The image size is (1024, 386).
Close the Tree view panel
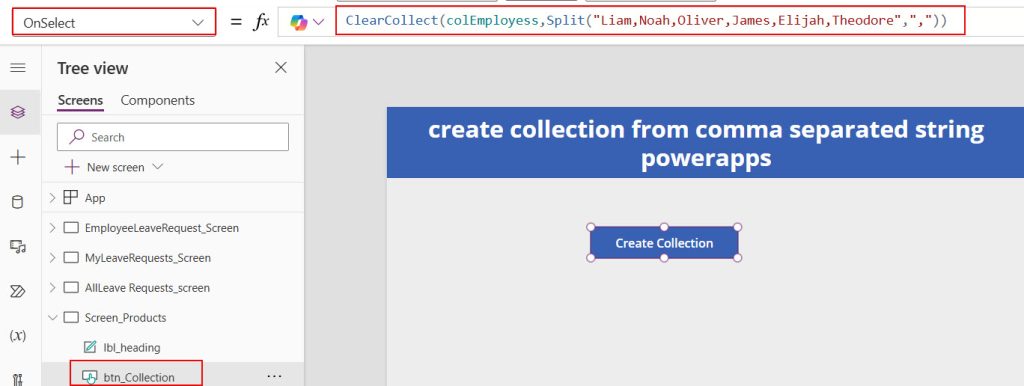pos(281,67)
